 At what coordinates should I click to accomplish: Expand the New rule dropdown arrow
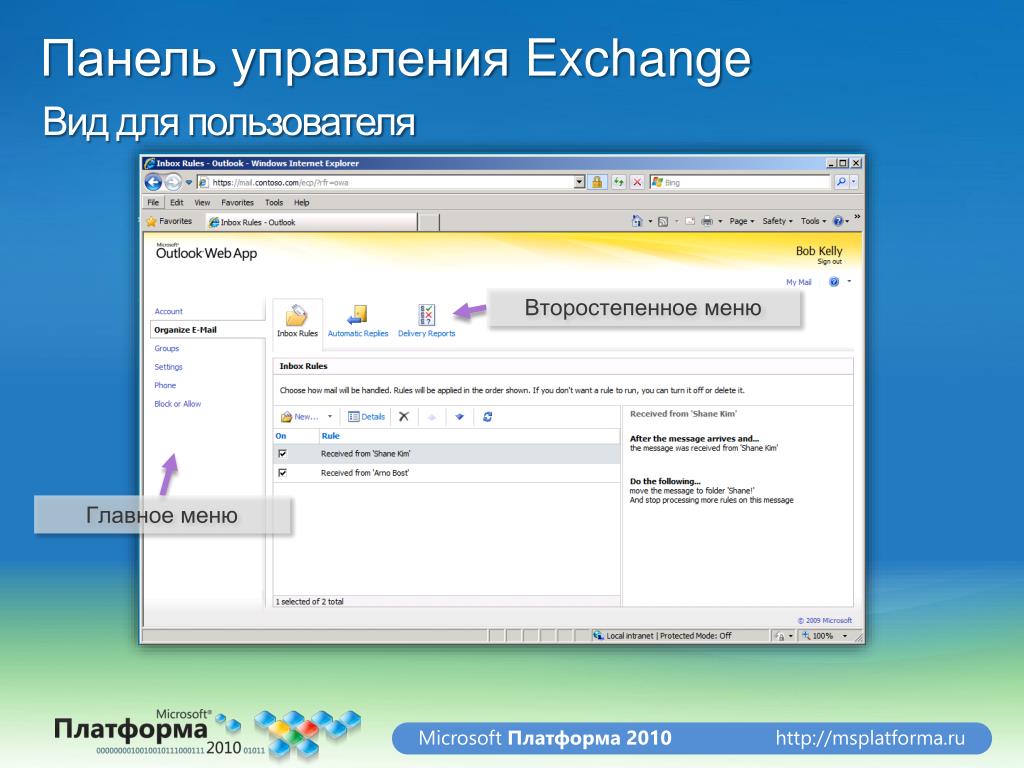click(x=330, y=417)
